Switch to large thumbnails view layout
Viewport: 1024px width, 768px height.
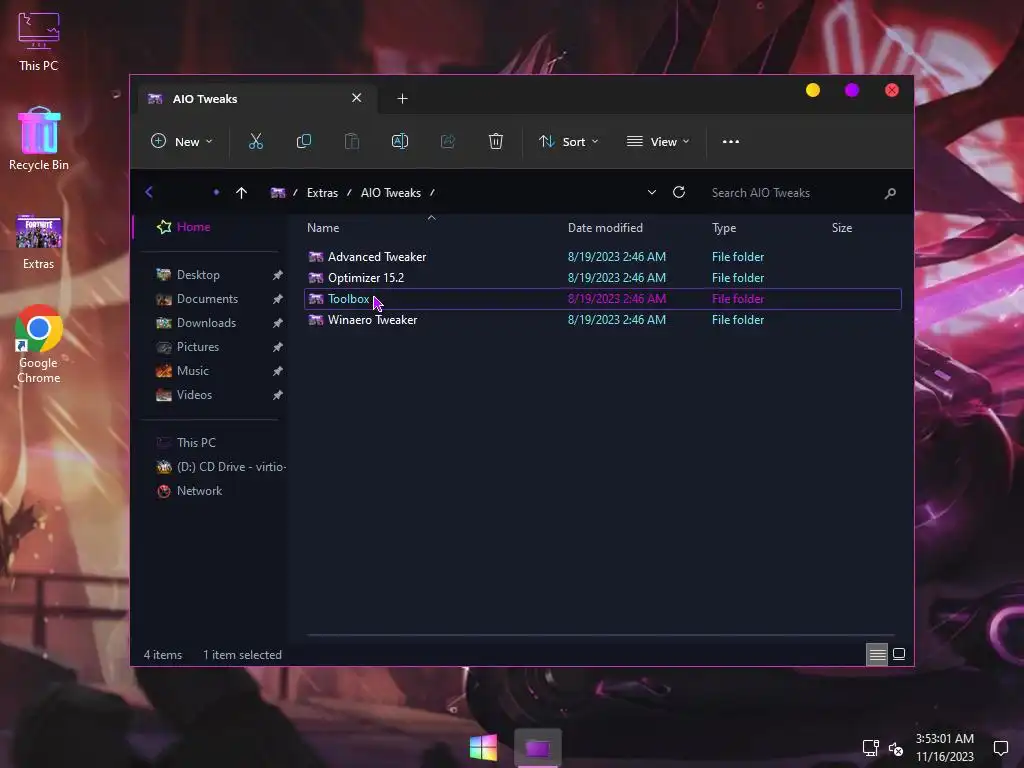point(899,654)
